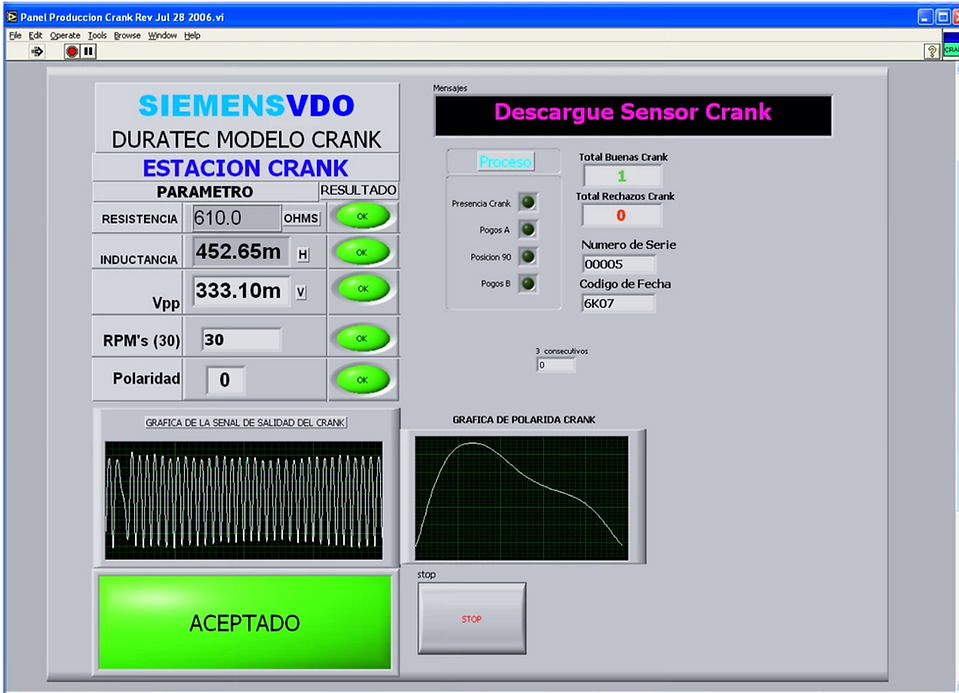Open the Browse menu

click(x=127, y=35)
